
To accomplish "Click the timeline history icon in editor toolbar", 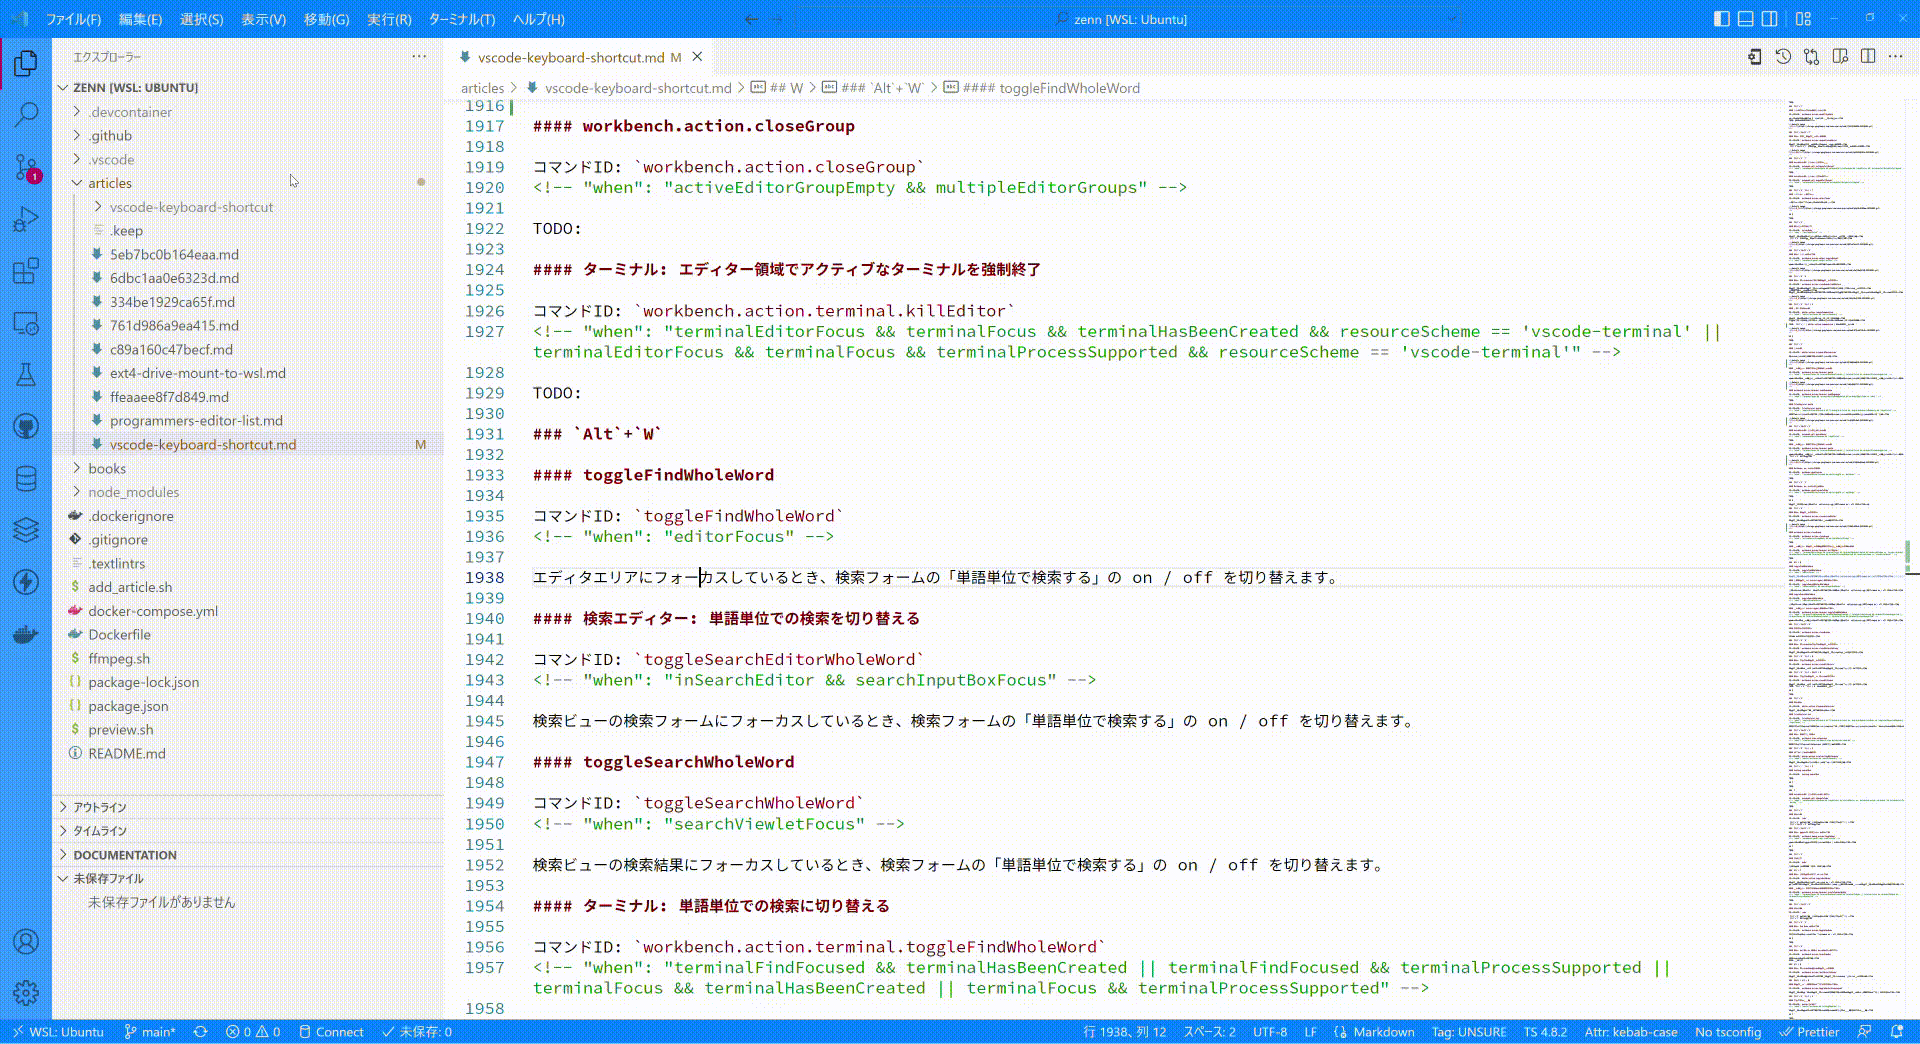I will coord(1783,57).
